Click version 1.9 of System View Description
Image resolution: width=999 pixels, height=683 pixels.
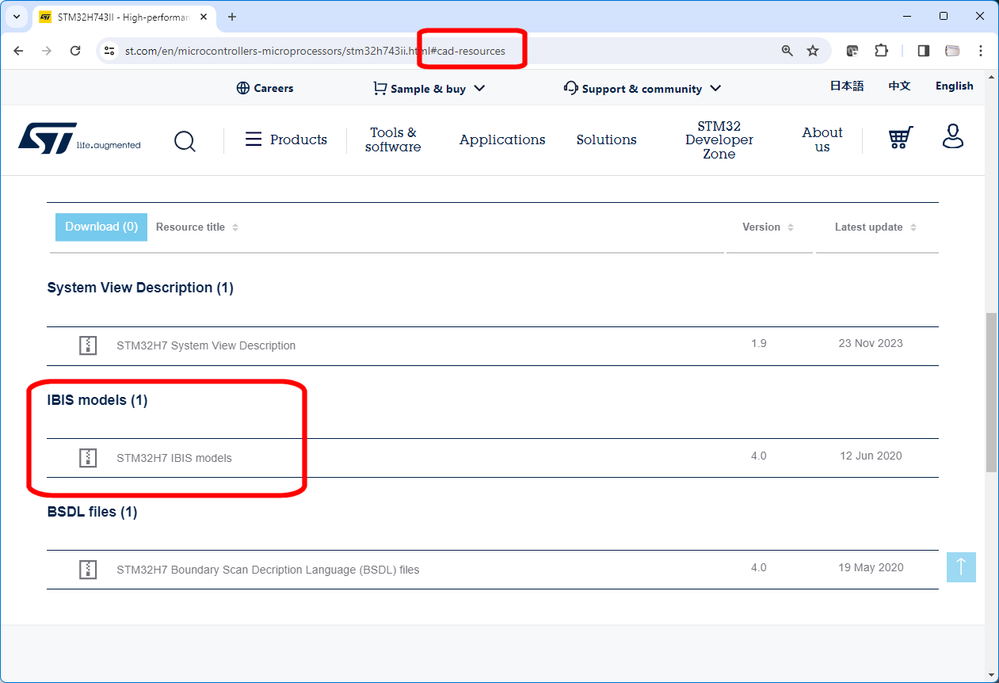[758, 343]
